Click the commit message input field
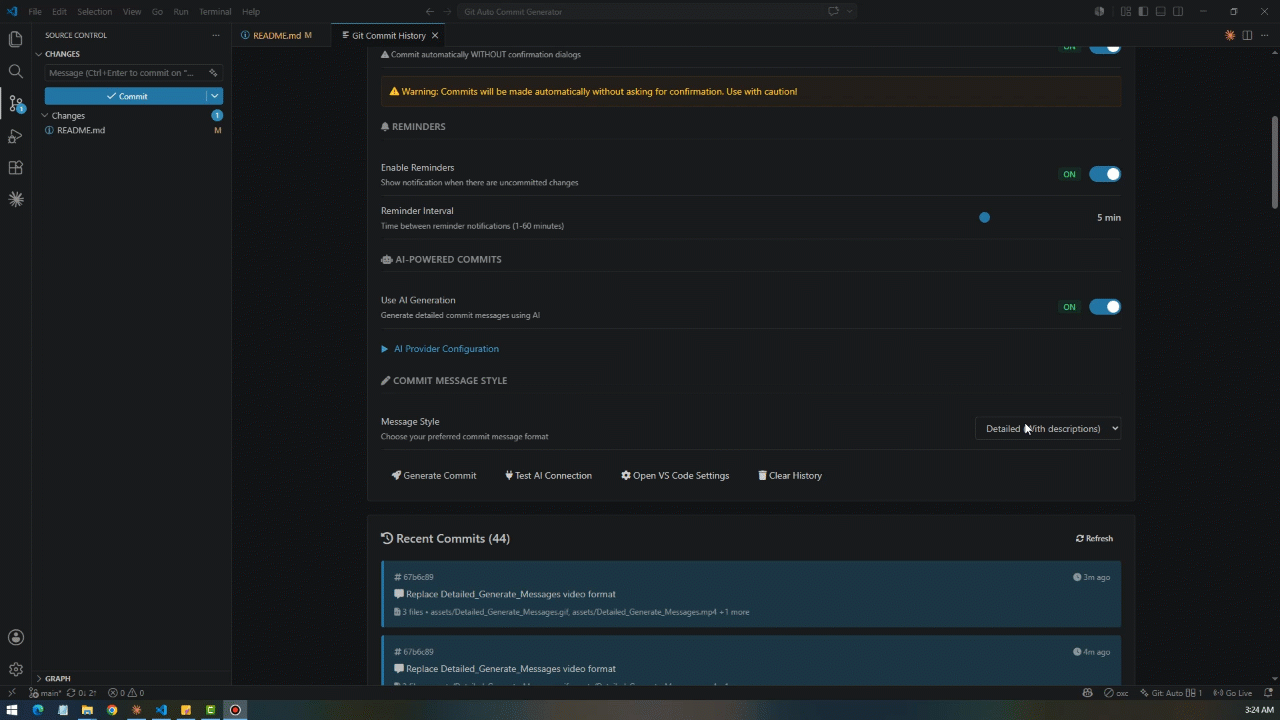The image size is (1280, 720). [126, 73]
